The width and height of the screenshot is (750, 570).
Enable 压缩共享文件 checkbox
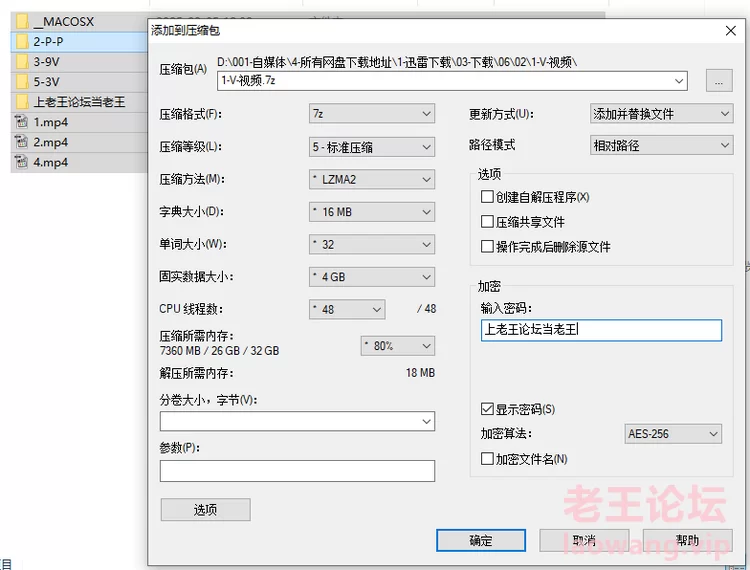tap(487, 221)
